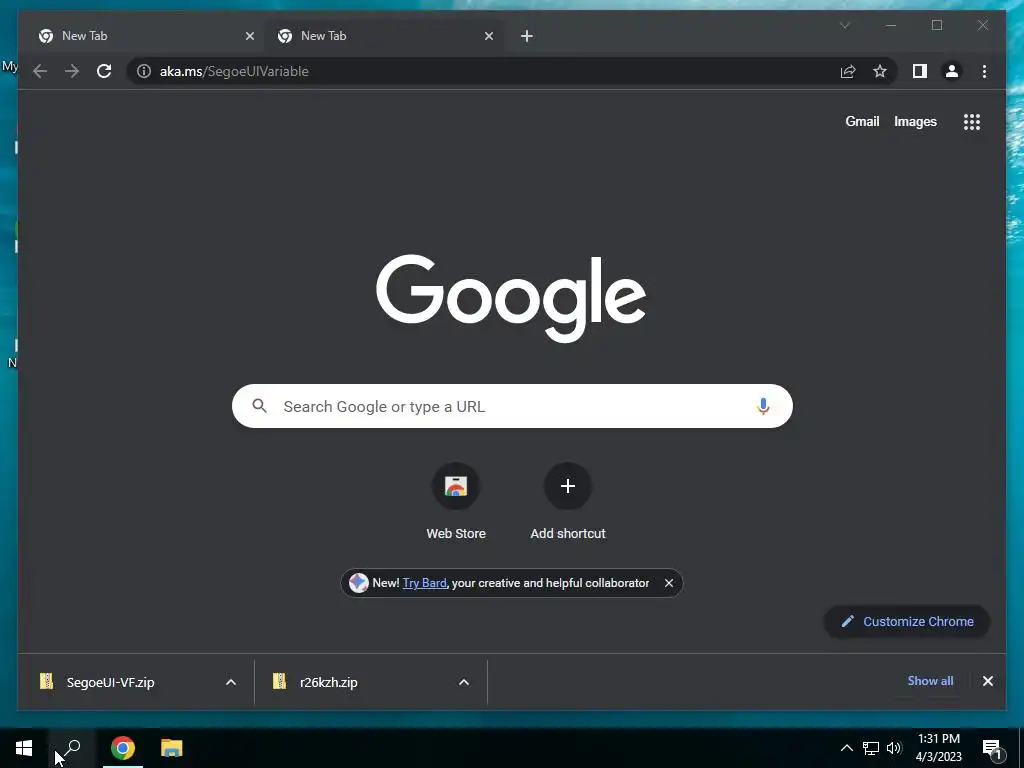Click the magnifier icon in the search box

click(x=259, y=406)
